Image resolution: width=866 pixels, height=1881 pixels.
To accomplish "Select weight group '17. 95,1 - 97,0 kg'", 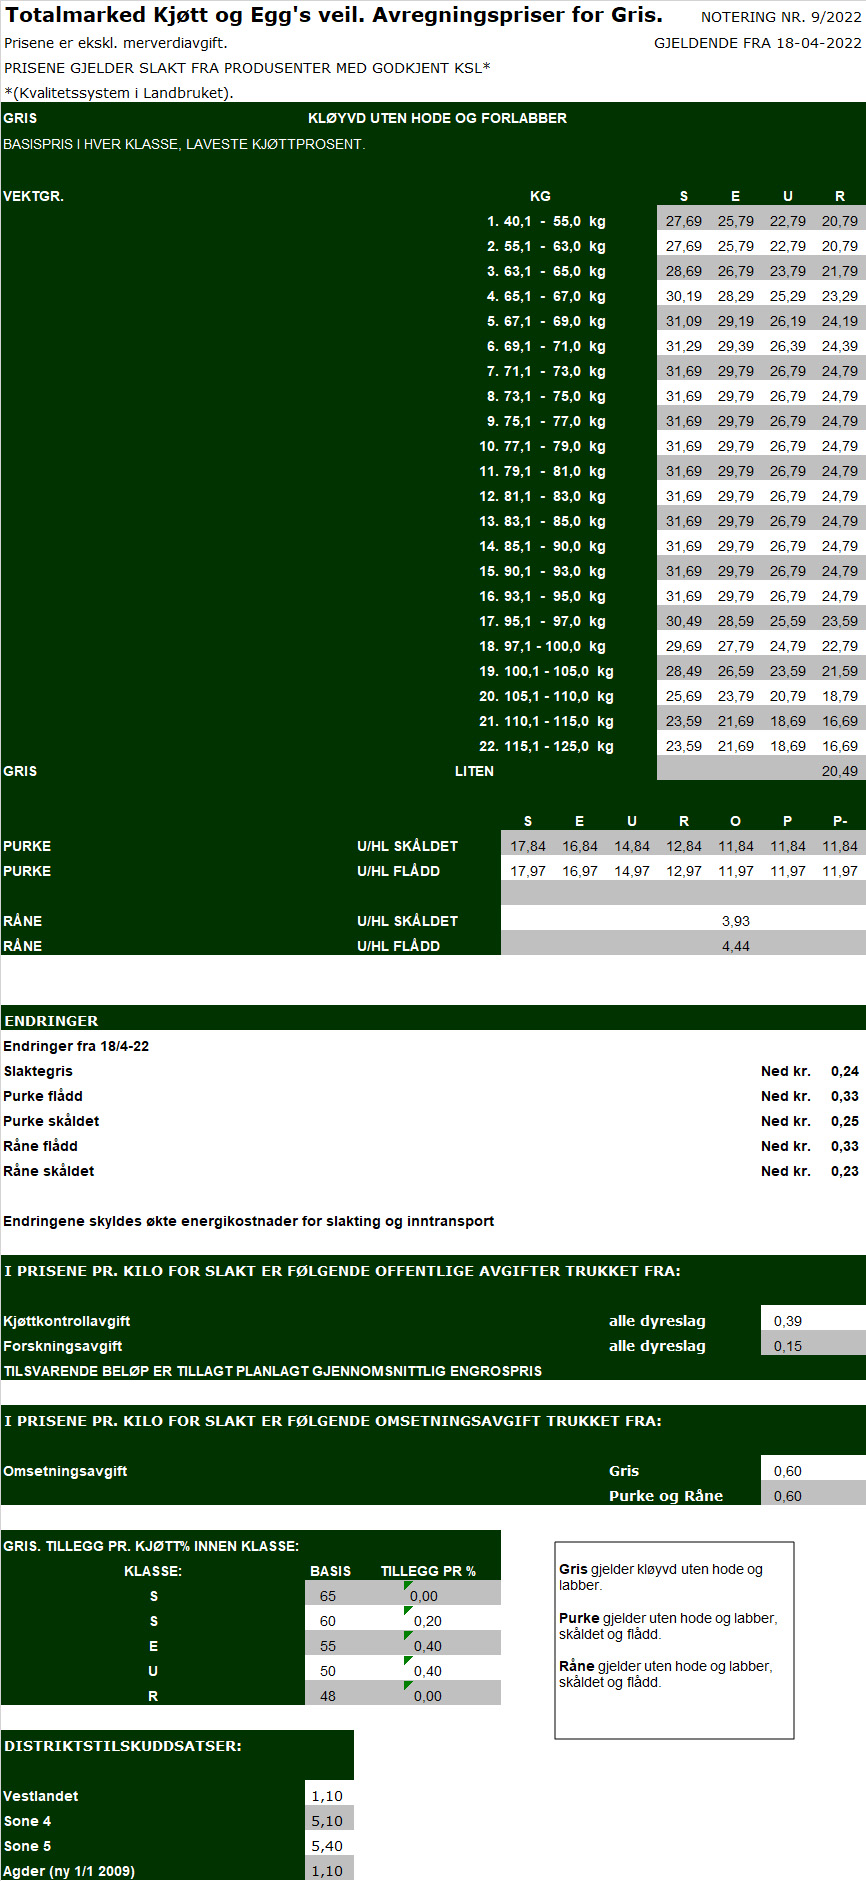I will [x=542, y=621].
